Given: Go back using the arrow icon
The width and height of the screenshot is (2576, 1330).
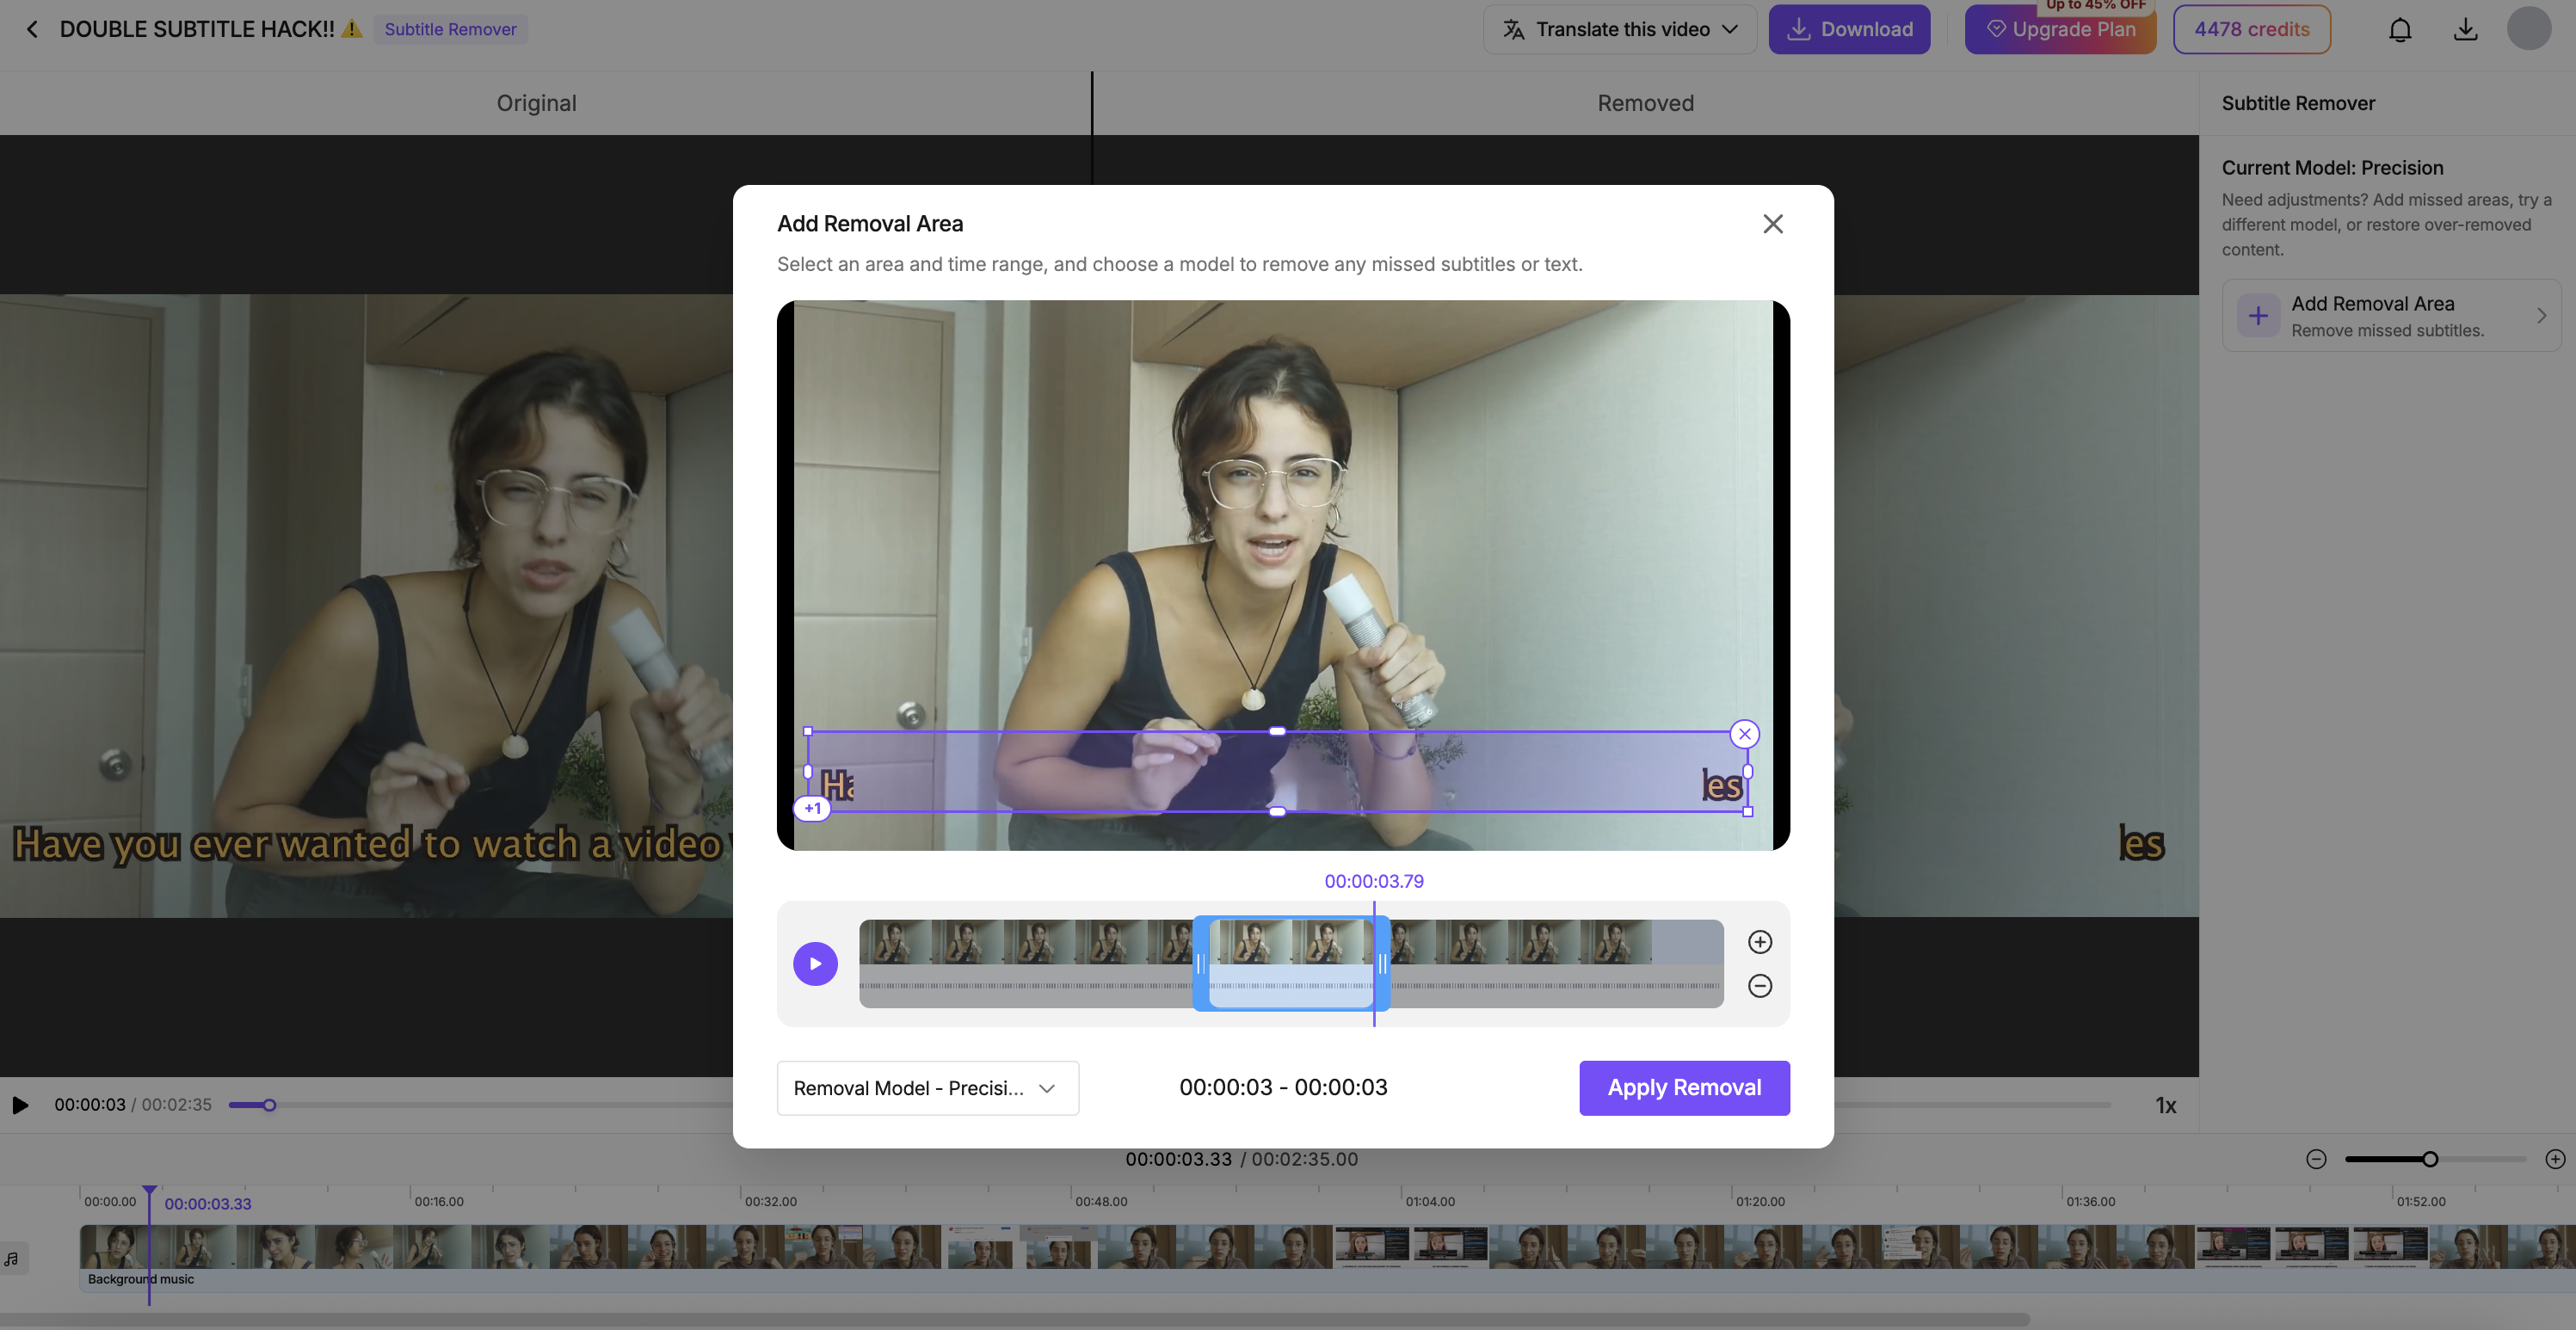Looking at the screenshot, I should coord(32,29).
